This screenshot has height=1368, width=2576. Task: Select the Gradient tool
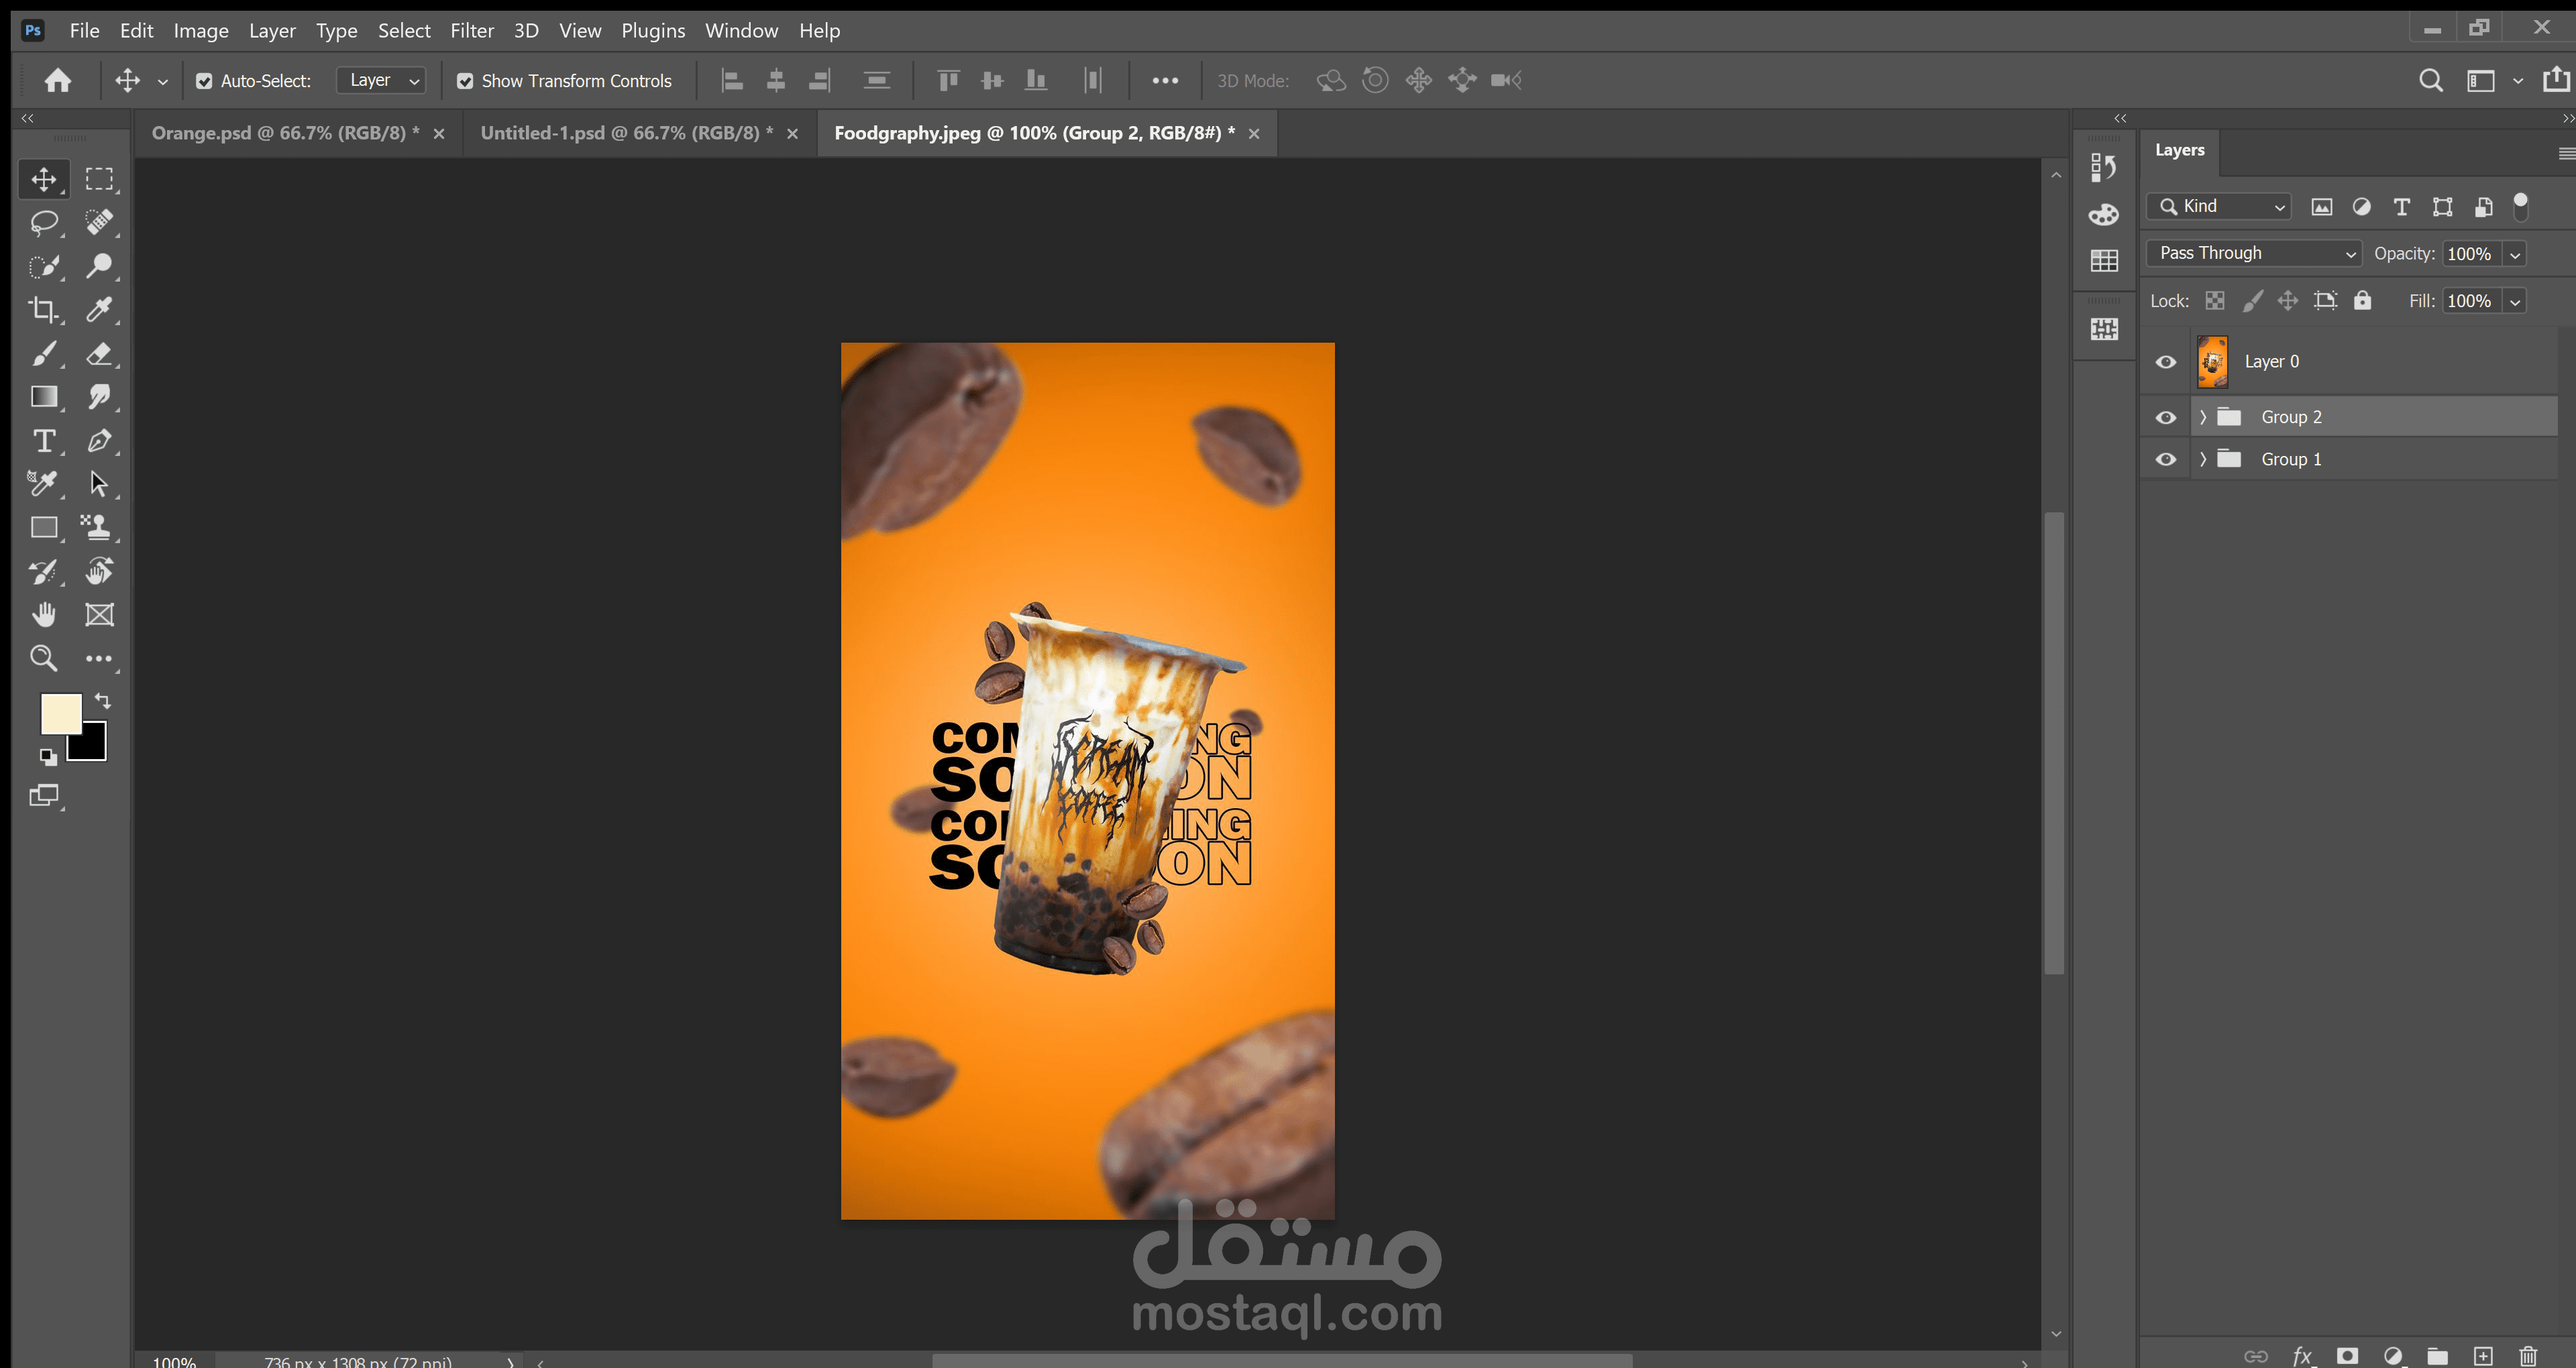43,397
